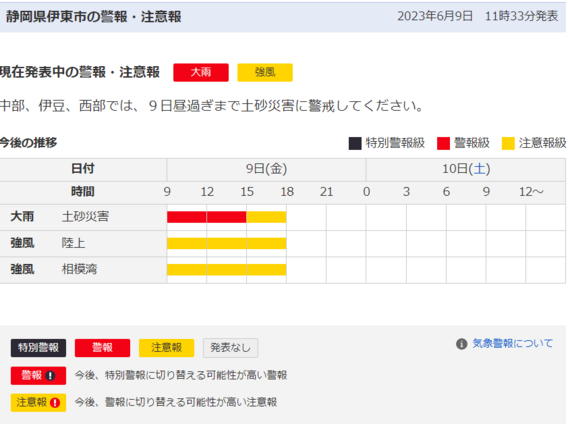This screenshot has width=568, height=424.
Task: Click red bar for 土砂災害 at 9–12
Action: [187, 217]
